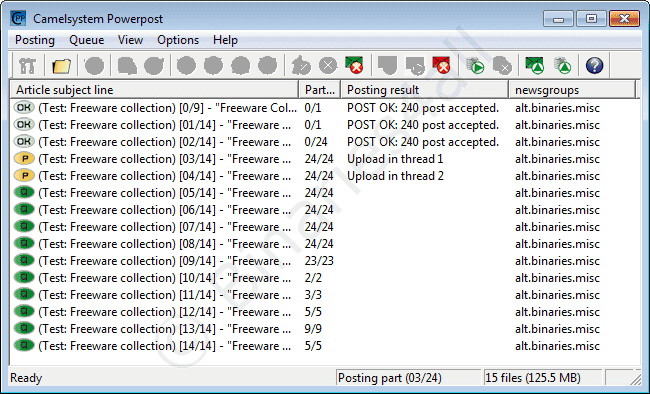Sort by the Part... column header

click(320, 90)
